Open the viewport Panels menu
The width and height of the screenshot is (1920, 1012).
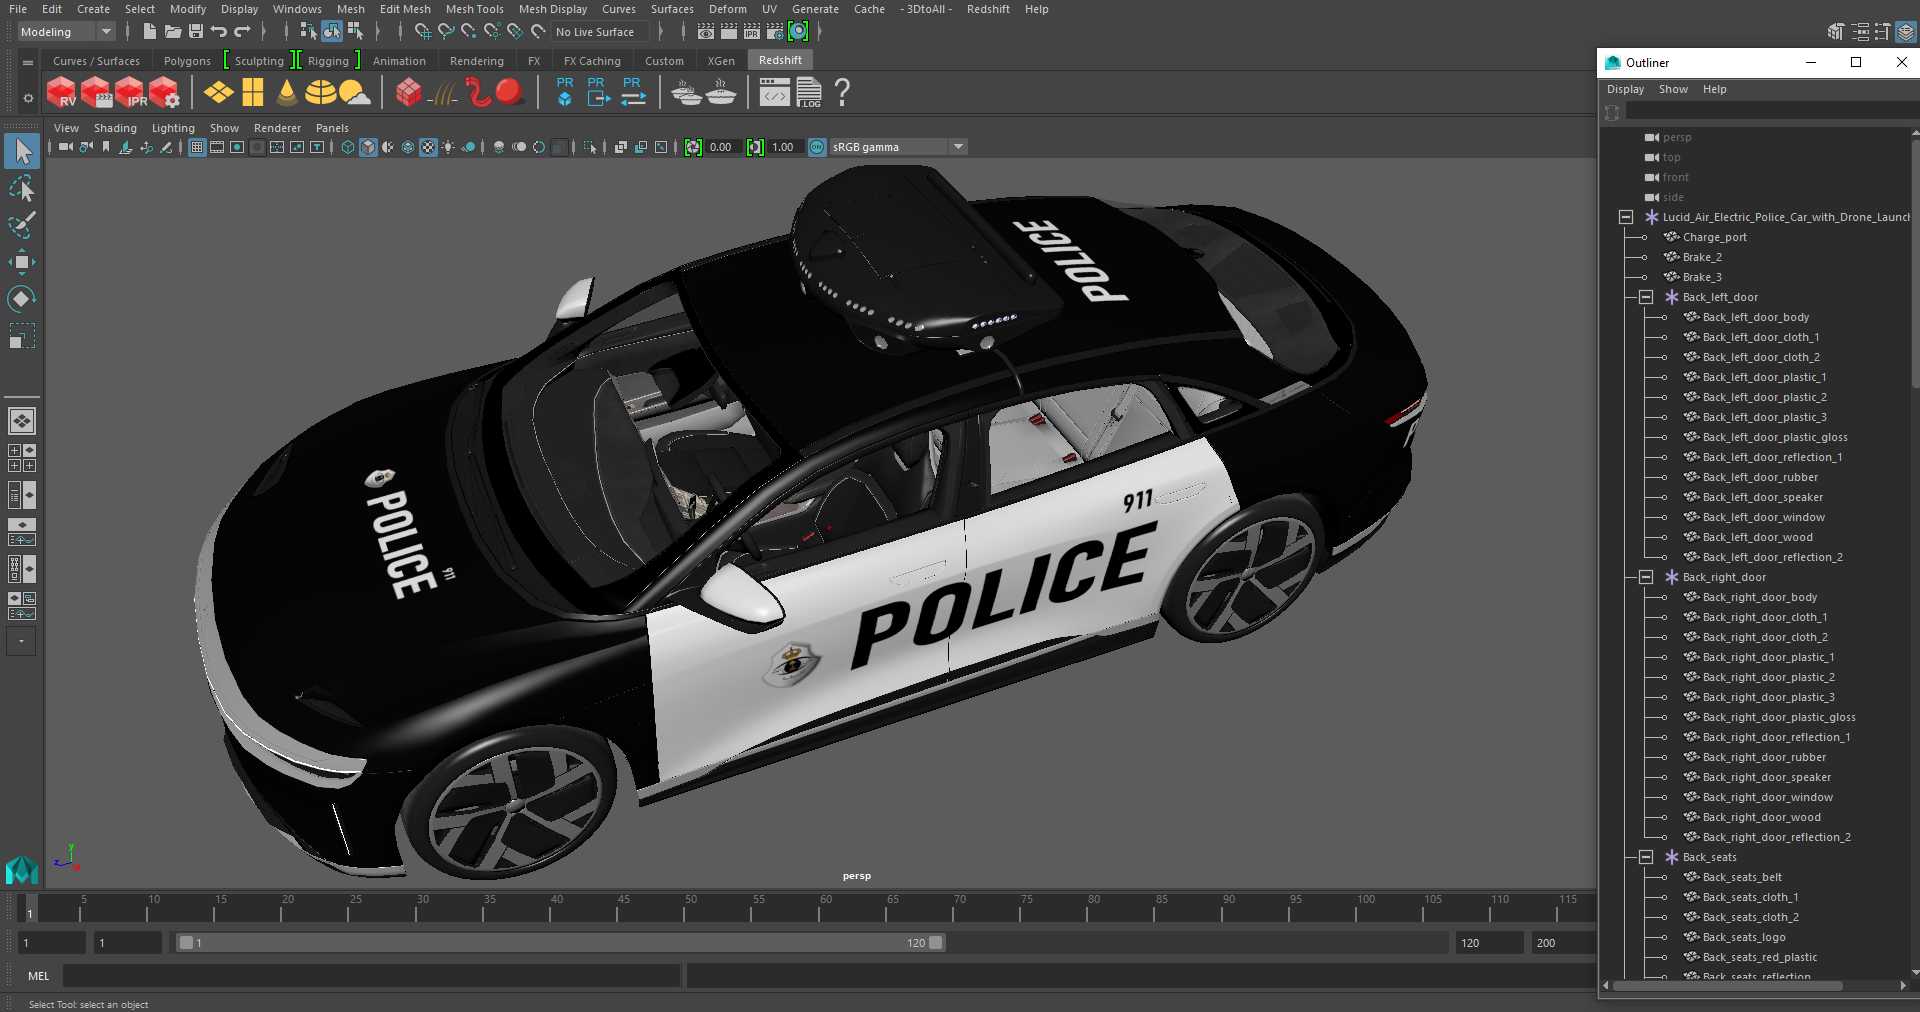332,128
